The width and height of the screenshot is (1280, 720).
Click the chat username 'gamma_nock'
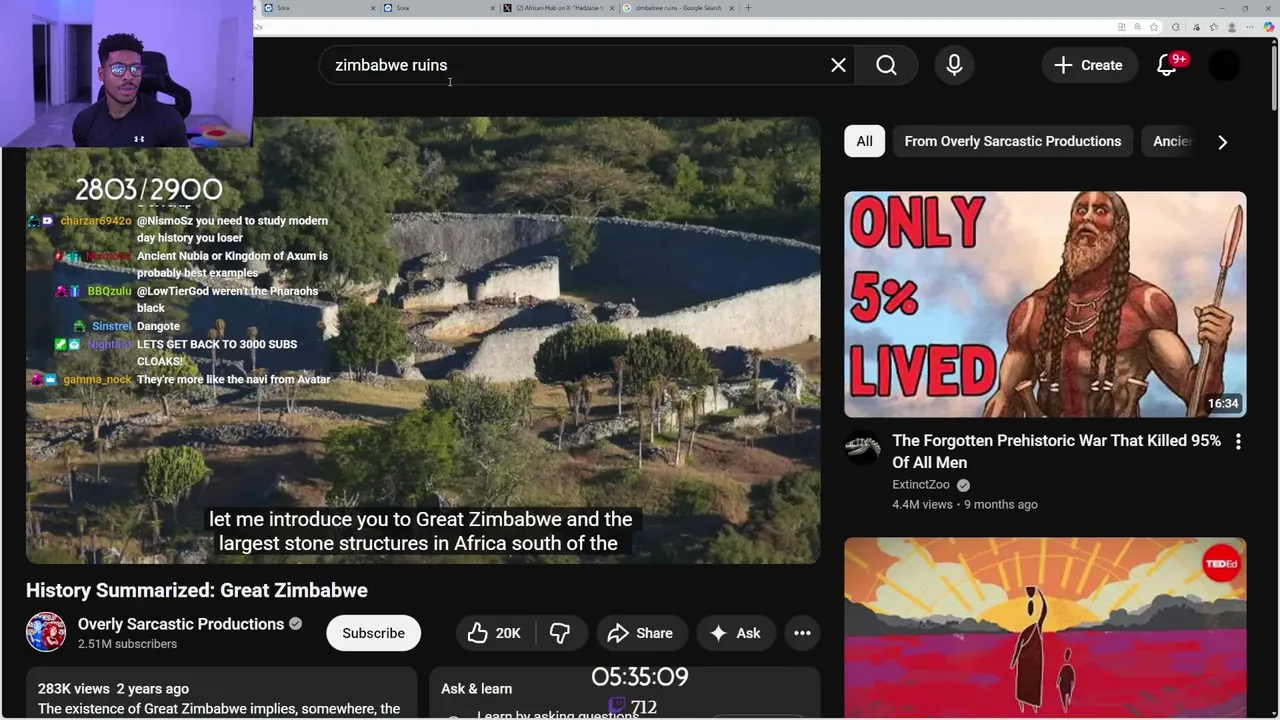[98, 380]
